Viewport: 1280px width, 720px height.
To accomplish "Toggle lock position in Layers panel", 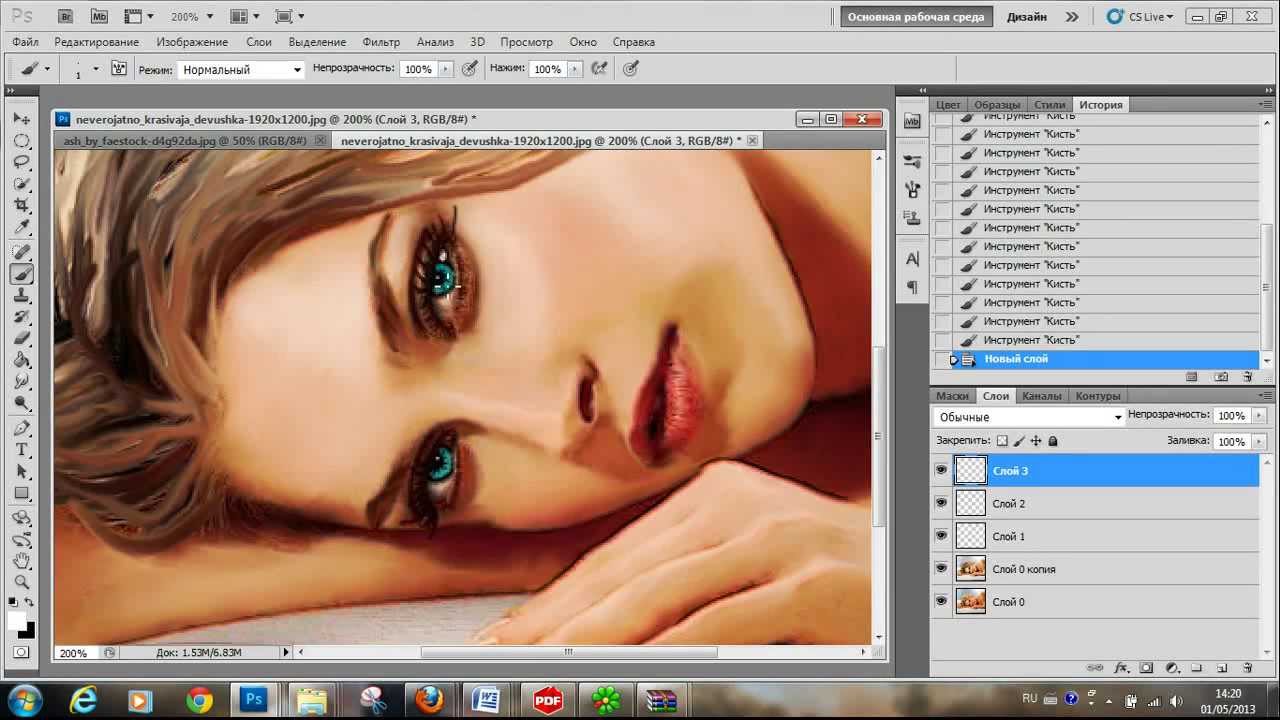I will 1036,441.
